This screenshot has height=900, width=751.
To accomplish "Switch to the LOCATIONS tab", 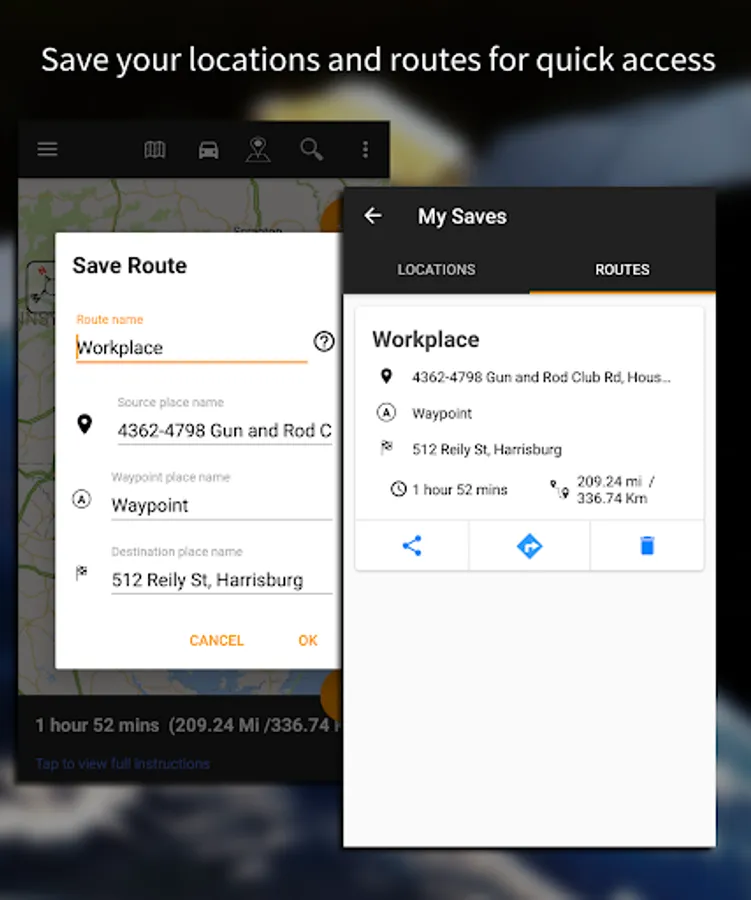I will (436, 269).
